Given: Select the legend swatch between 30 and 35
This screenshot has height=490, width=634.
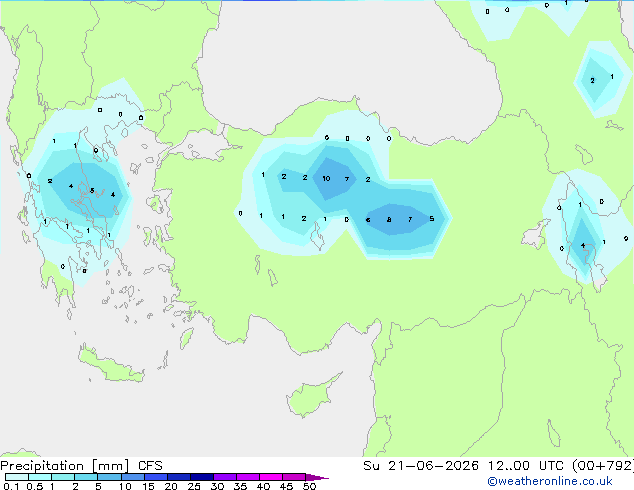Looking at the screenshot, I should tap(224, 477).
